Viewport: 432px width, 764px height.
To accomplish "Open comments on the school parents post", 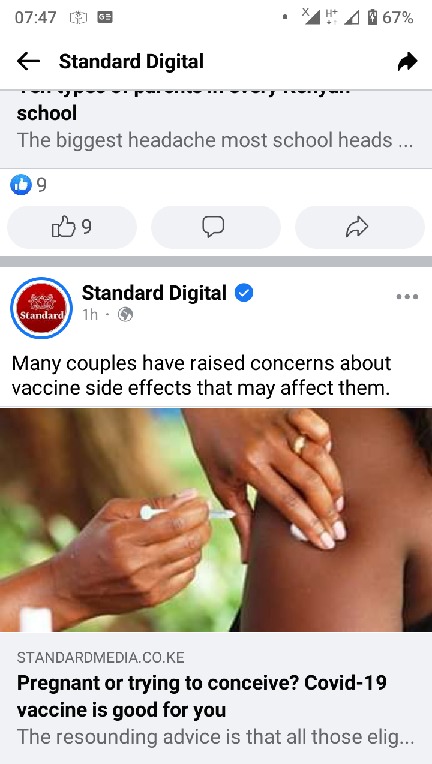I will click(216, 227).
